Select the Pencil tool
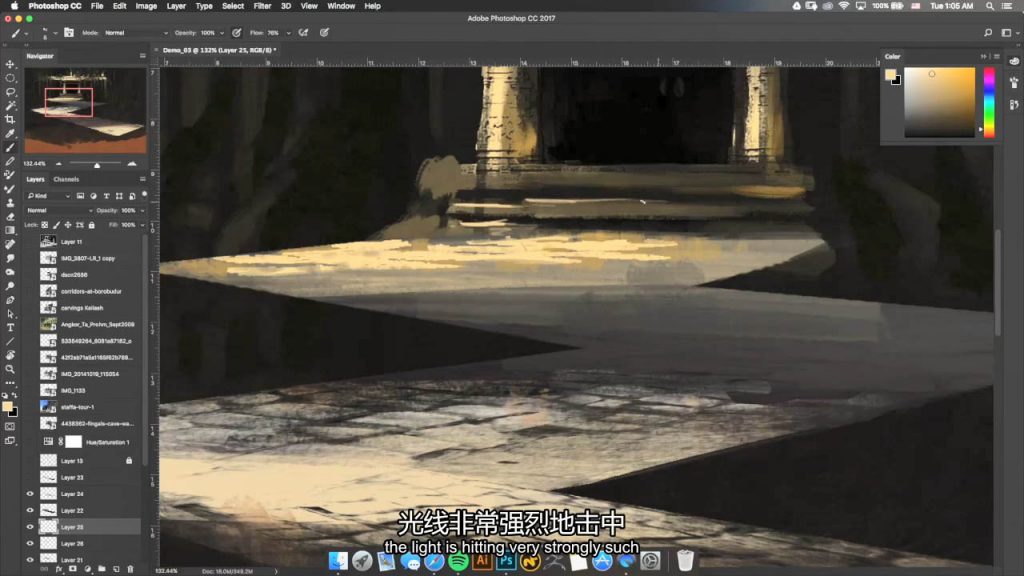Screen dimensions: 1024x576 10,161
